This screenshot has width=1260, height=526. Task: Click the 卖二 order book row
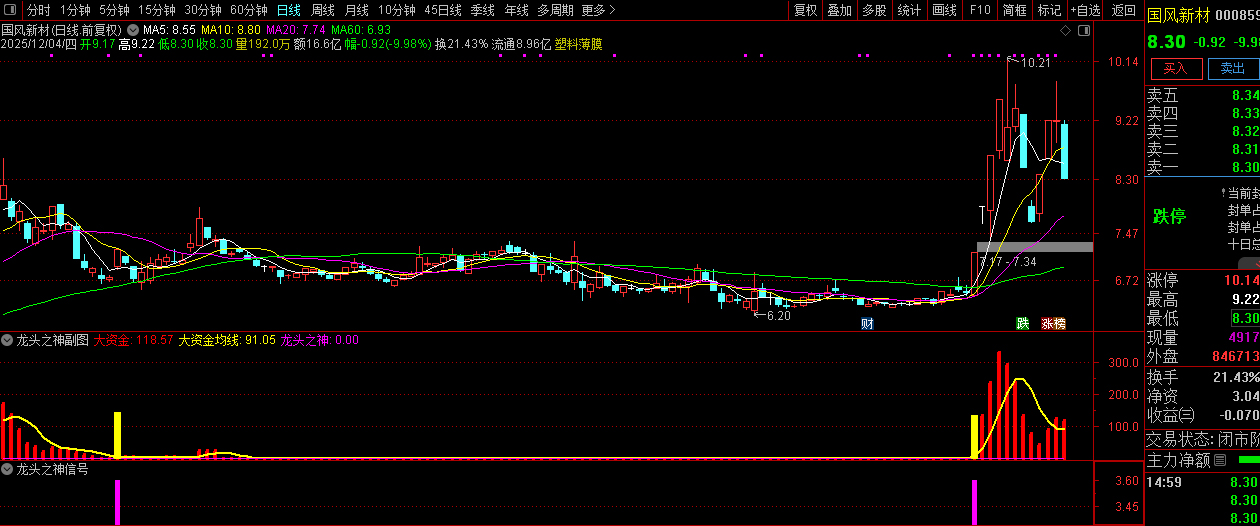click(1203, 150)
